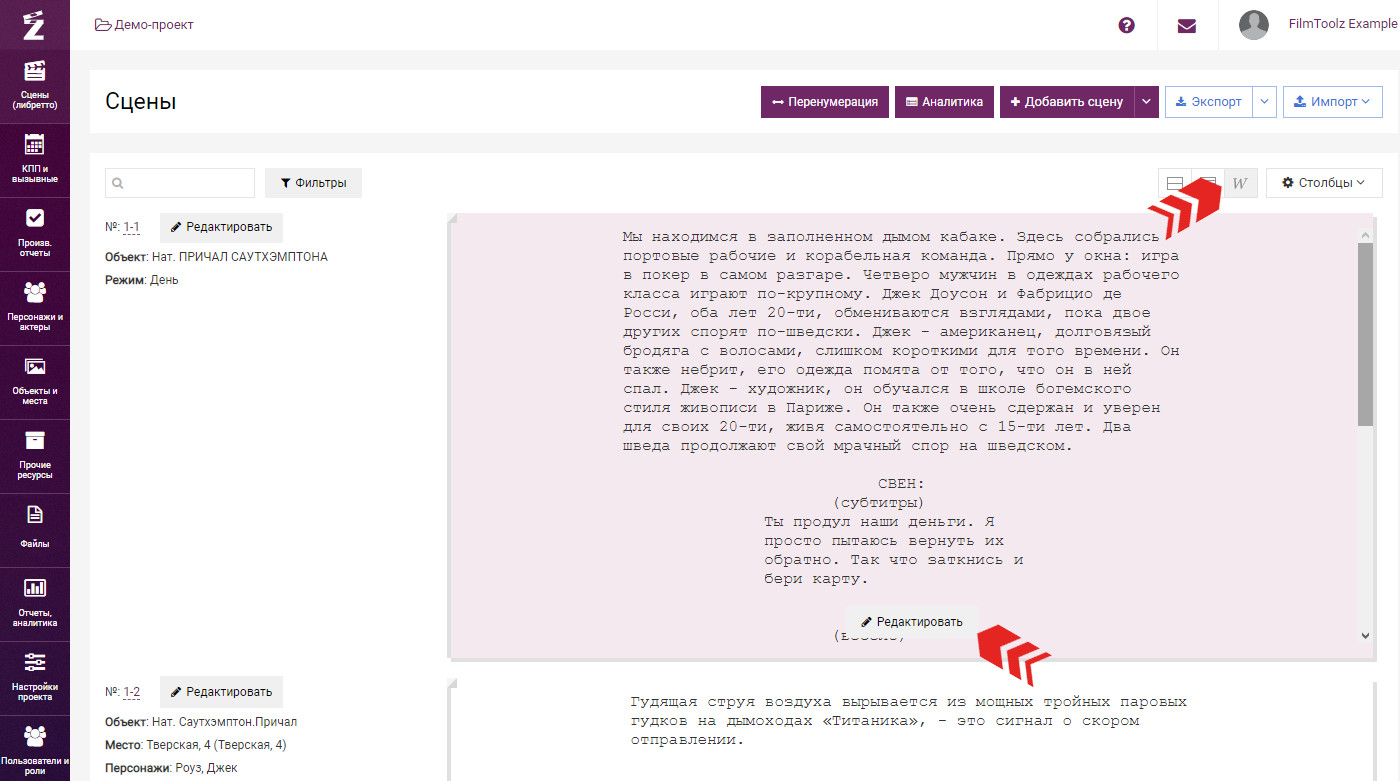Click the user avatar picture
This screenshot has width=1400, height=781.
(x=1254, y=25)
